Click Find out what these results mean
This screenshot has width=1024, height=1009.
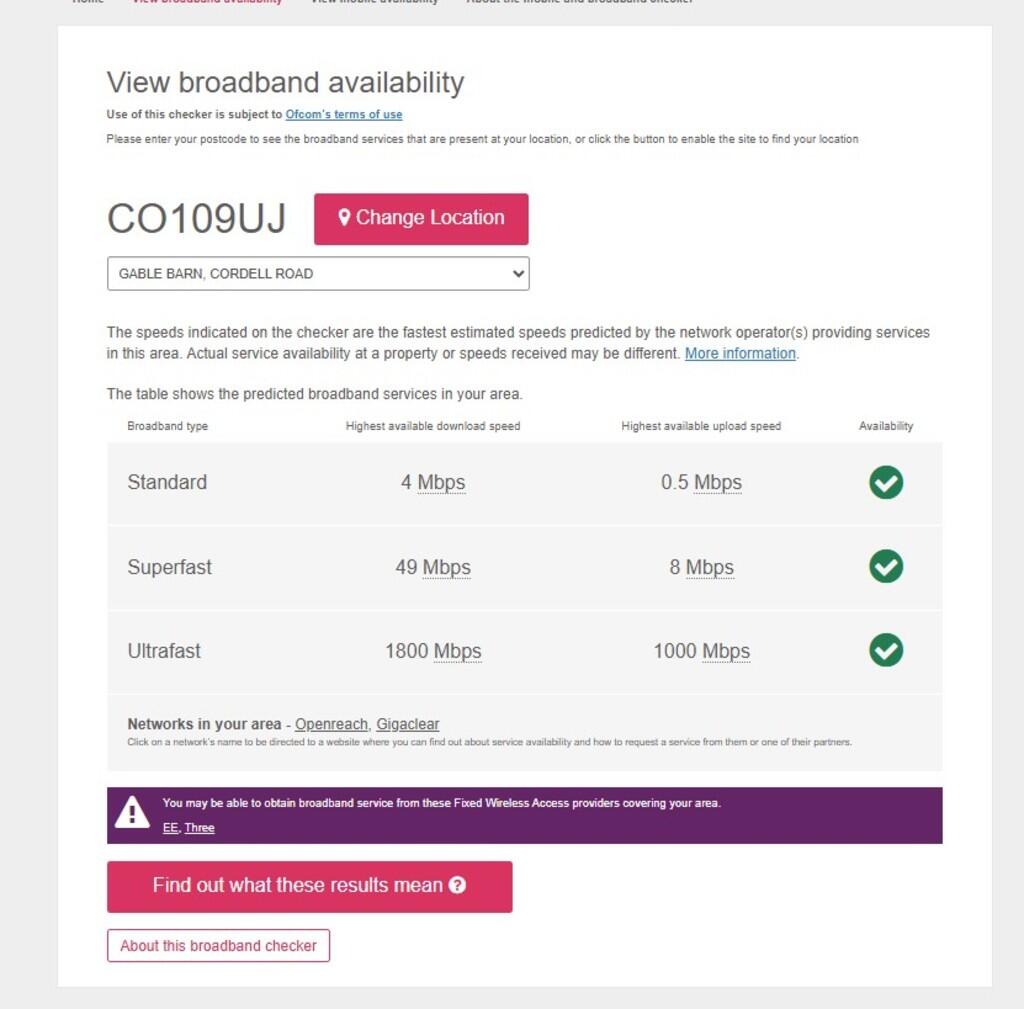pos(309,886)
